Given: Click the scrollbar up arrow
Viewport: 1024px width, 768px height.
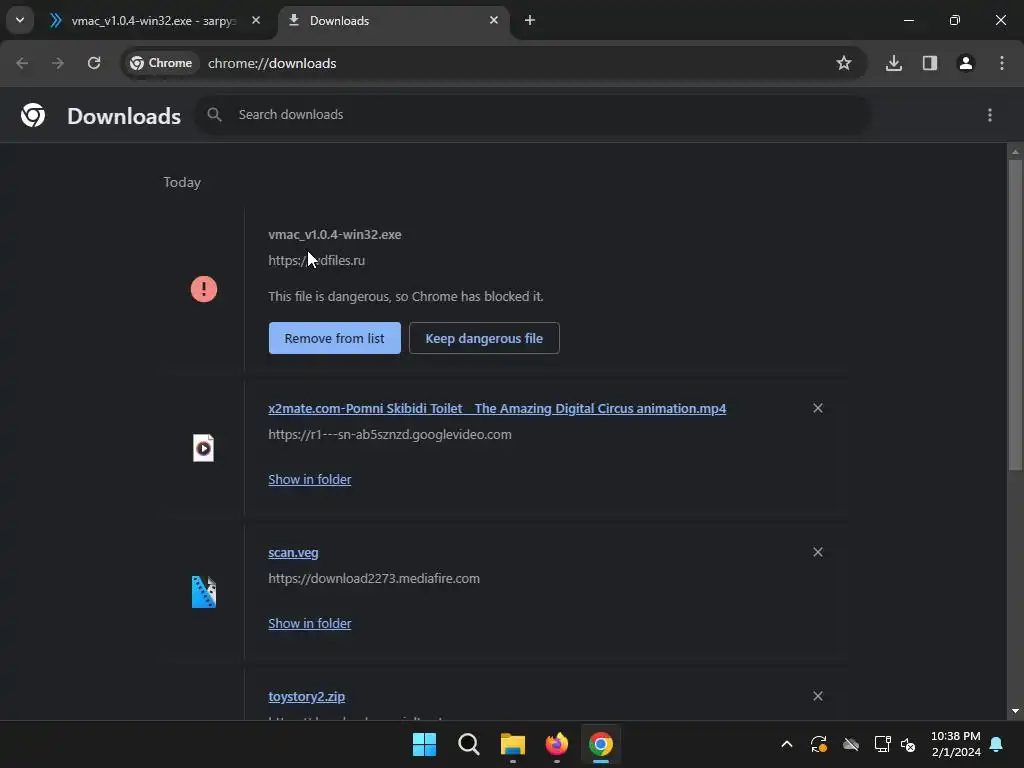Looking at the screenshot, I should coord(1015,152).
